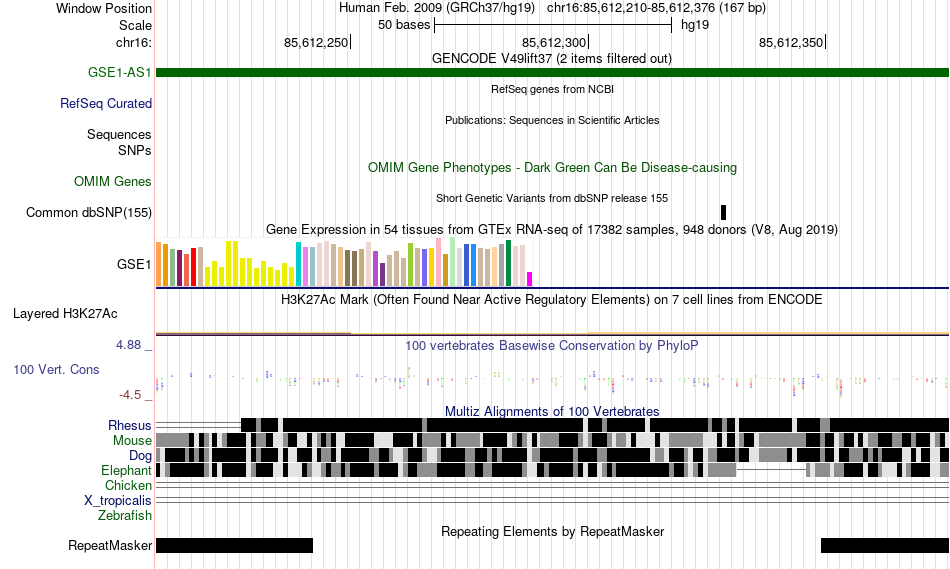
Task: Click the 100 vertebrates PhyloP title
Action: pyautogui.click(x=552, y=345)
